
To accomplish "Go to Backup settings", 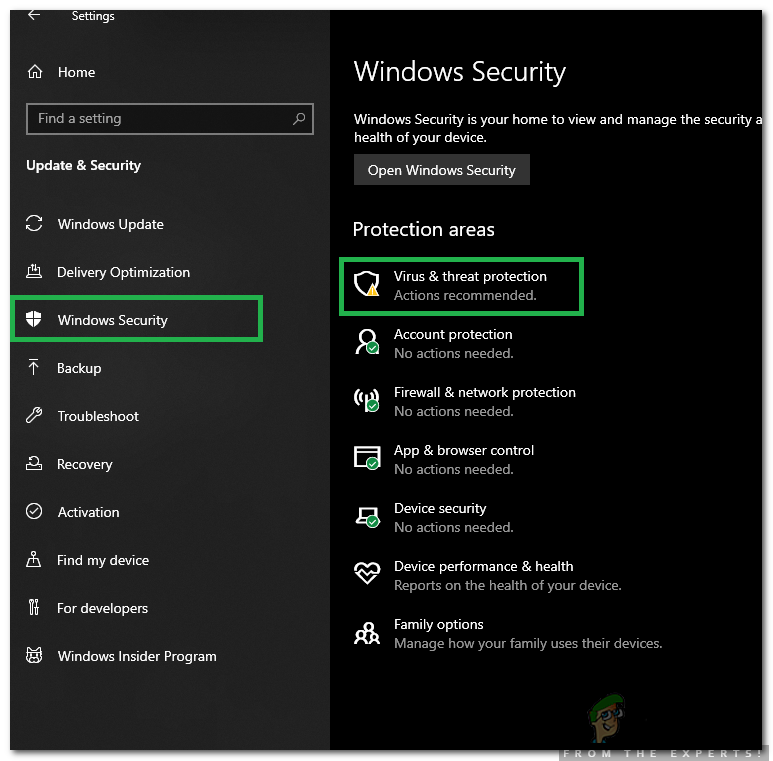I will pyautogui.click(x=79, y=368).
